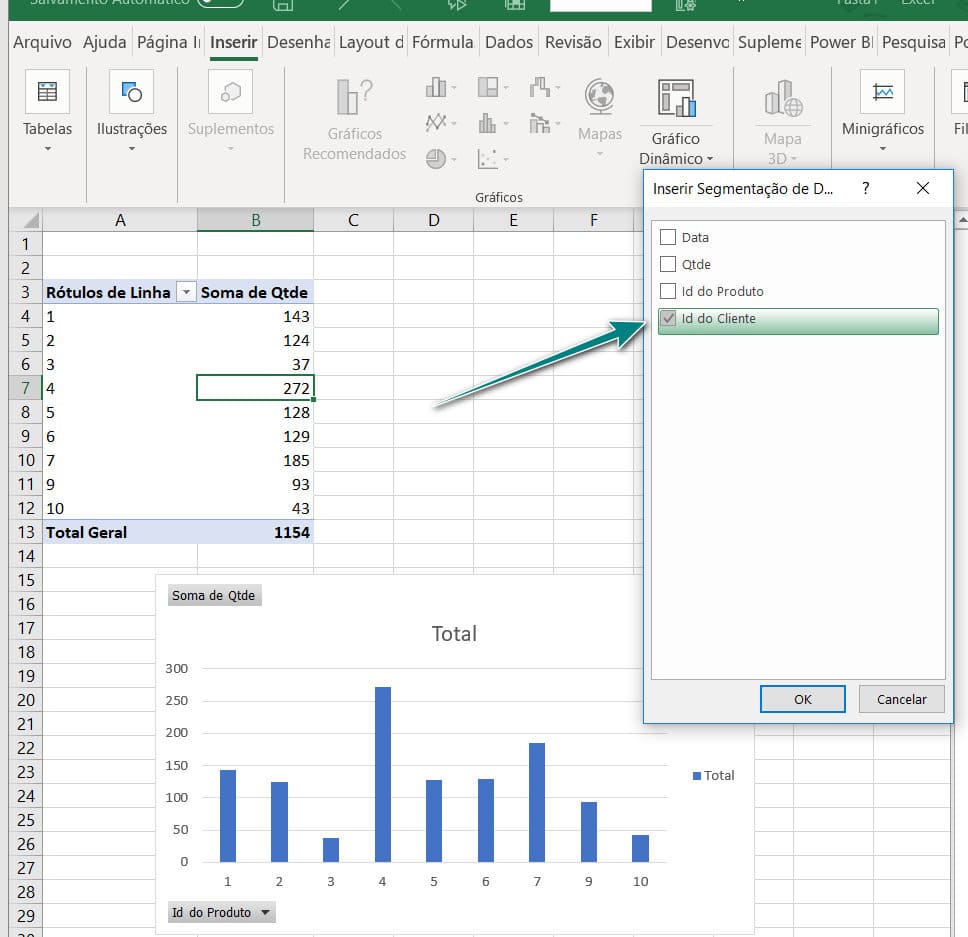Expand the pie chart dropdown arrow
Screen dimensions: 968x937
454,160
